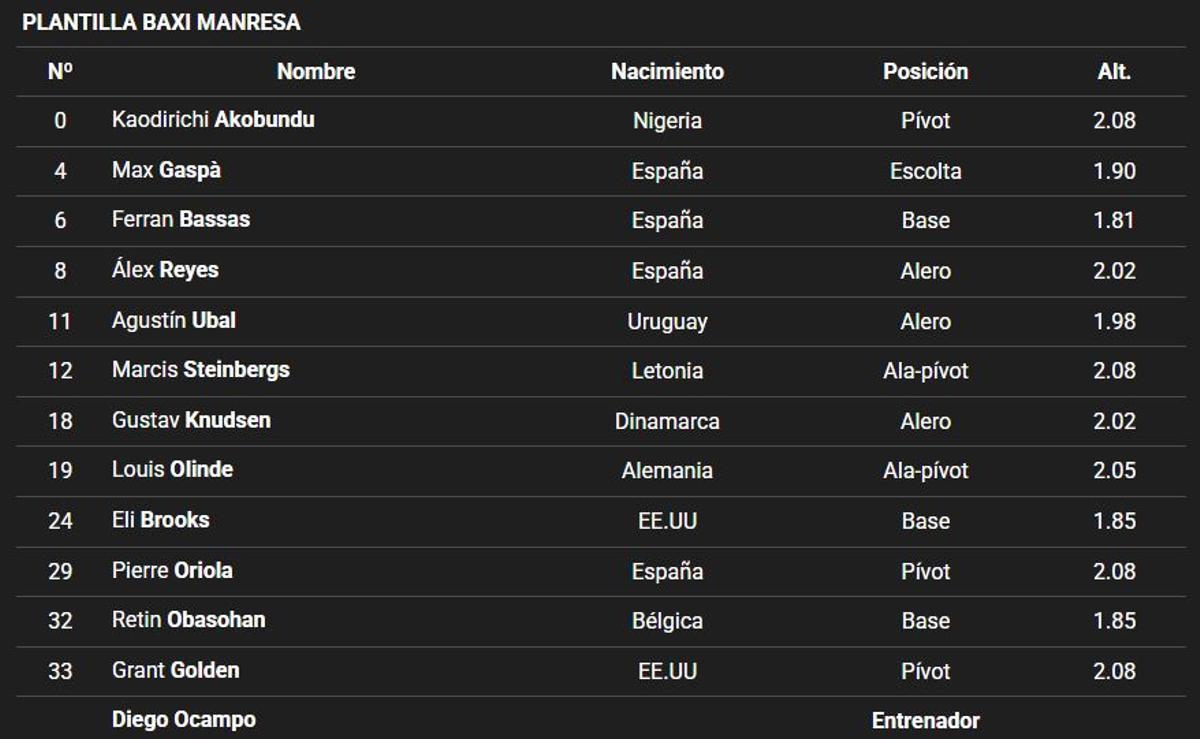Open Gustav Knudsen's row
The height and width of the screenshot is (739, 1200).
tap(191, 420)
